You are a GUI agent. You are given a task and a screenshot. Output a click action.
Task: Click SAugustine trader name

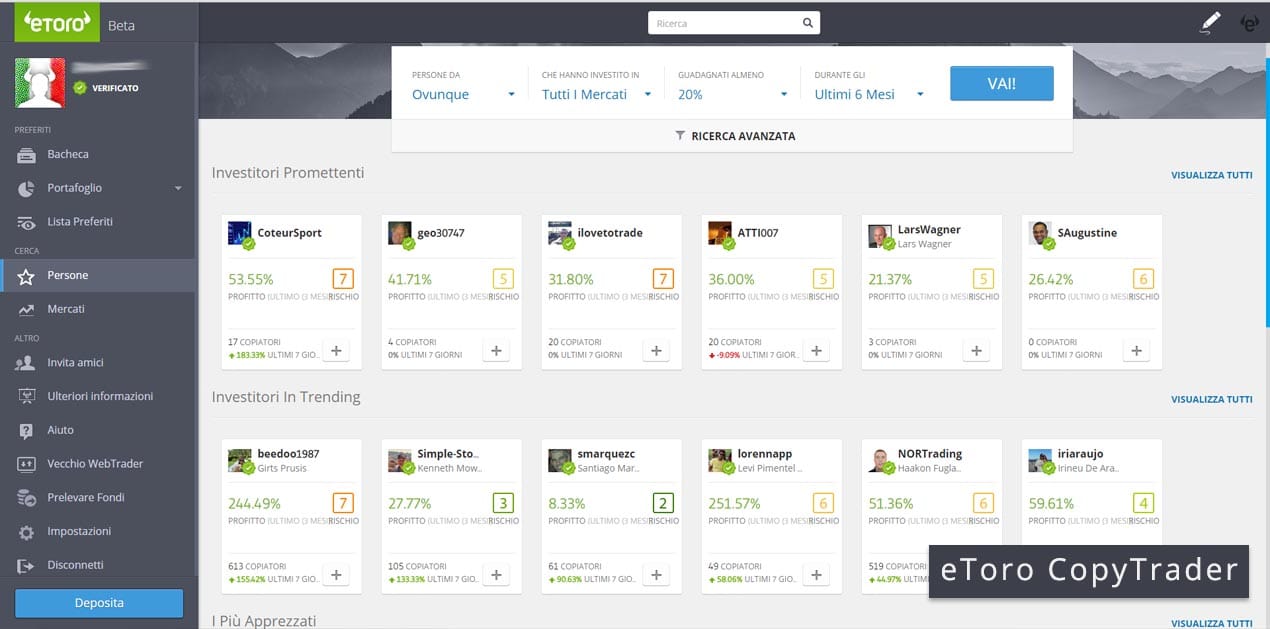[x=1087, y=233]
